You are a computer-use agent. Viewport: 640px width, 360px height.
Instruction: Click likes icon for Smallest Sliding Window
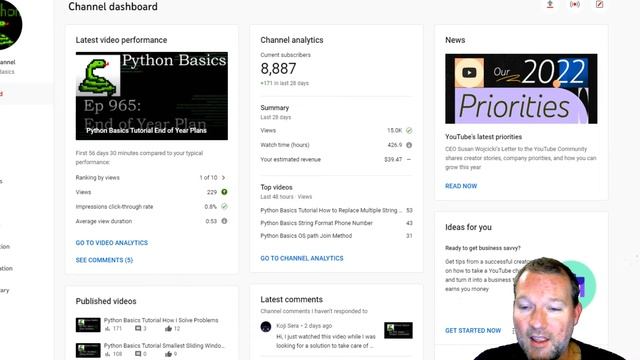click(169, 354)
